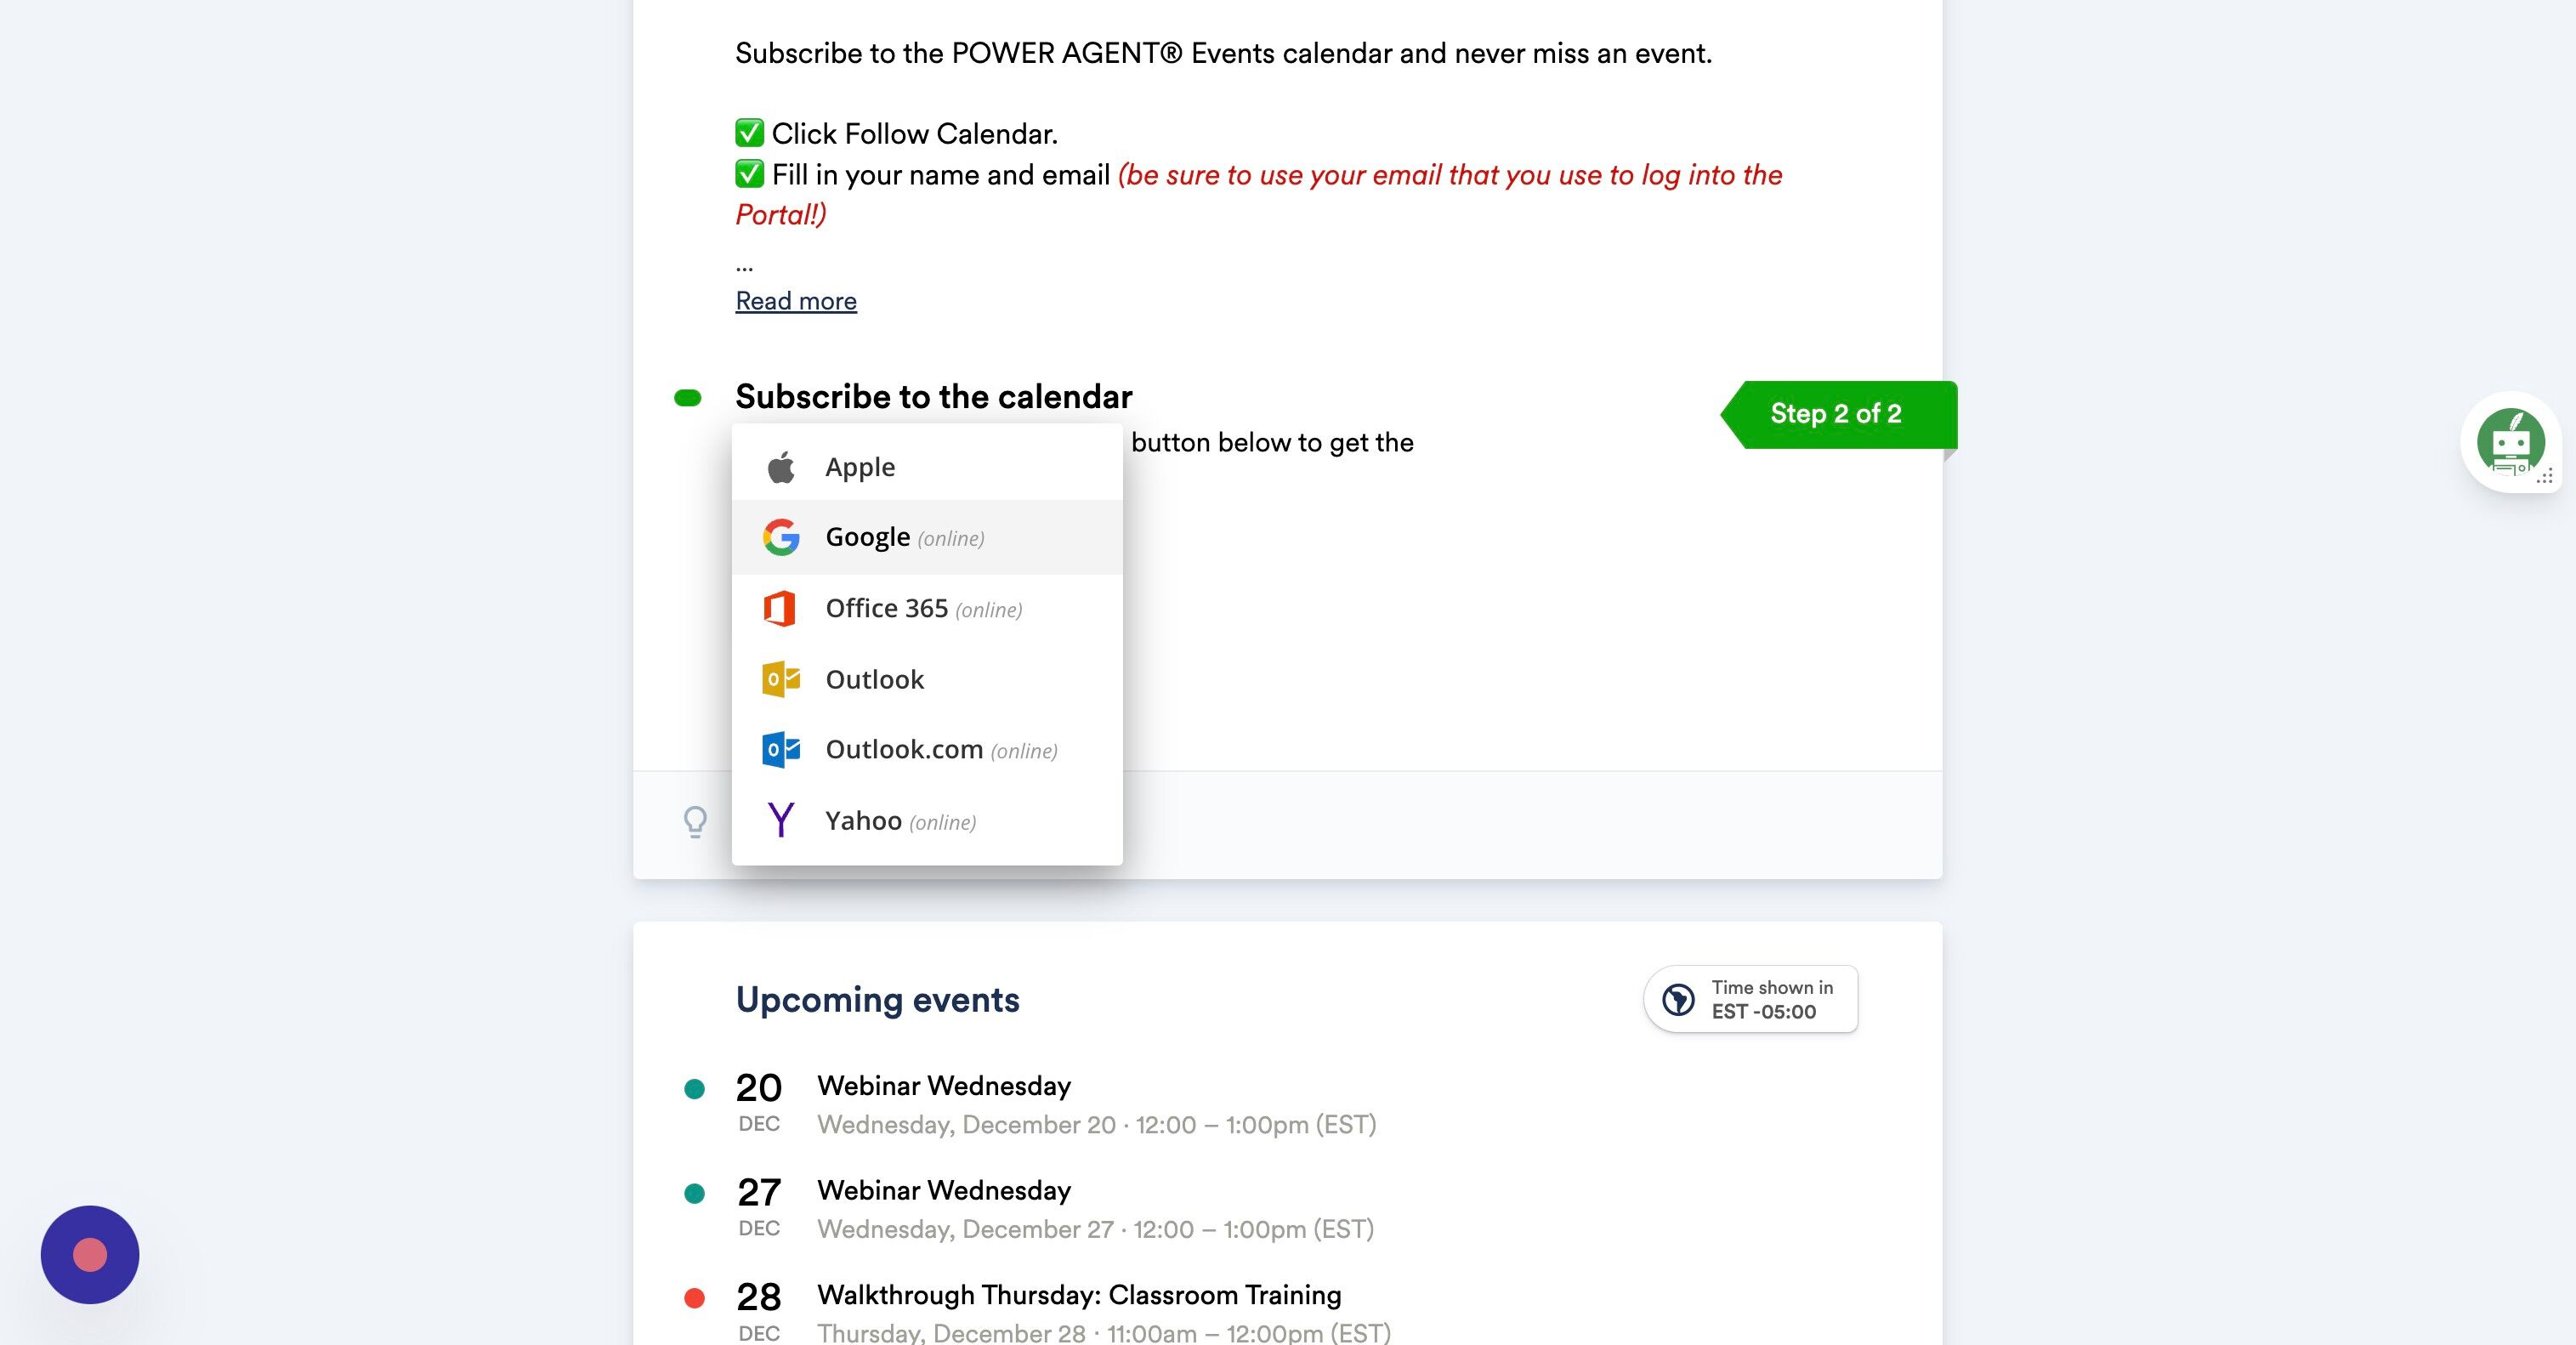Select Yahoo (online) calendar option

pos(900,820)
